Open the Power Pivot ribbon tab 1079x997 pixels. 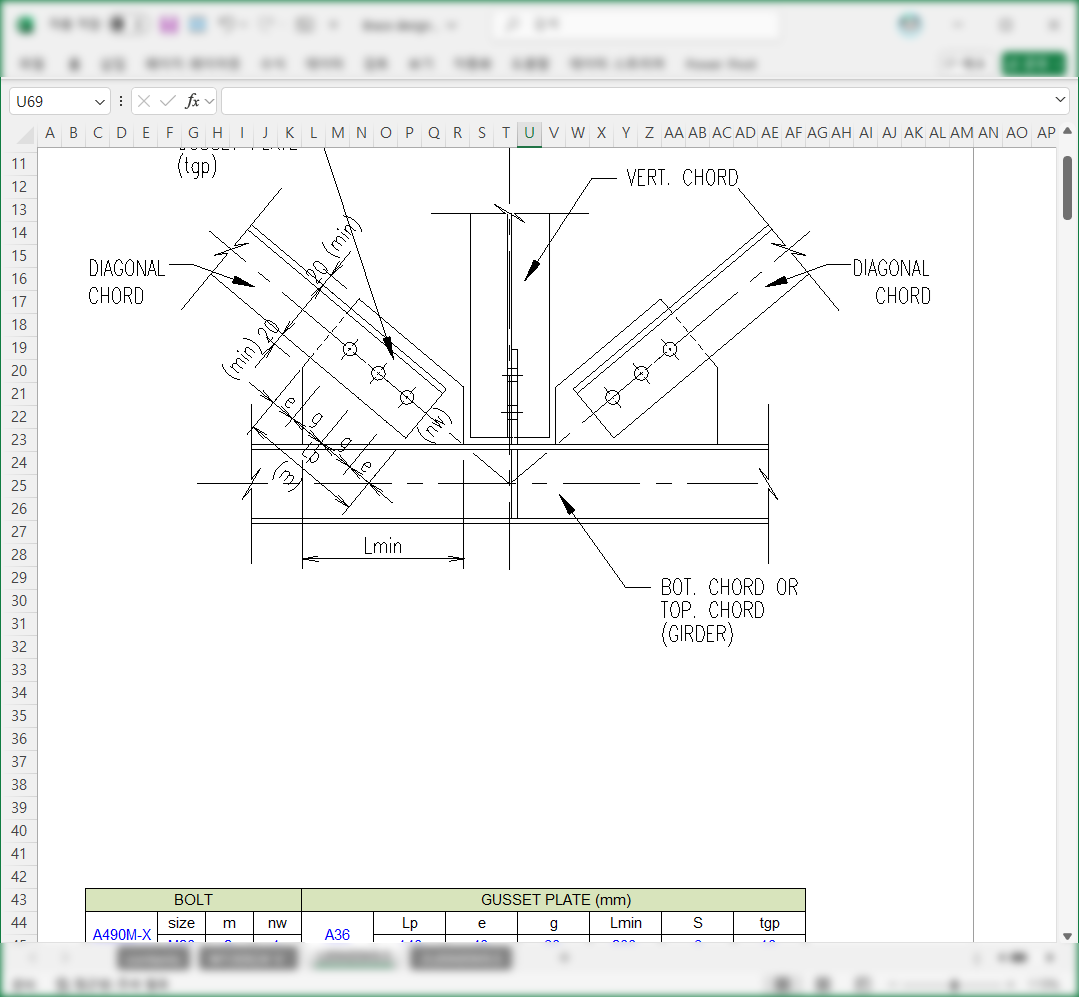[x=720, y=63]
